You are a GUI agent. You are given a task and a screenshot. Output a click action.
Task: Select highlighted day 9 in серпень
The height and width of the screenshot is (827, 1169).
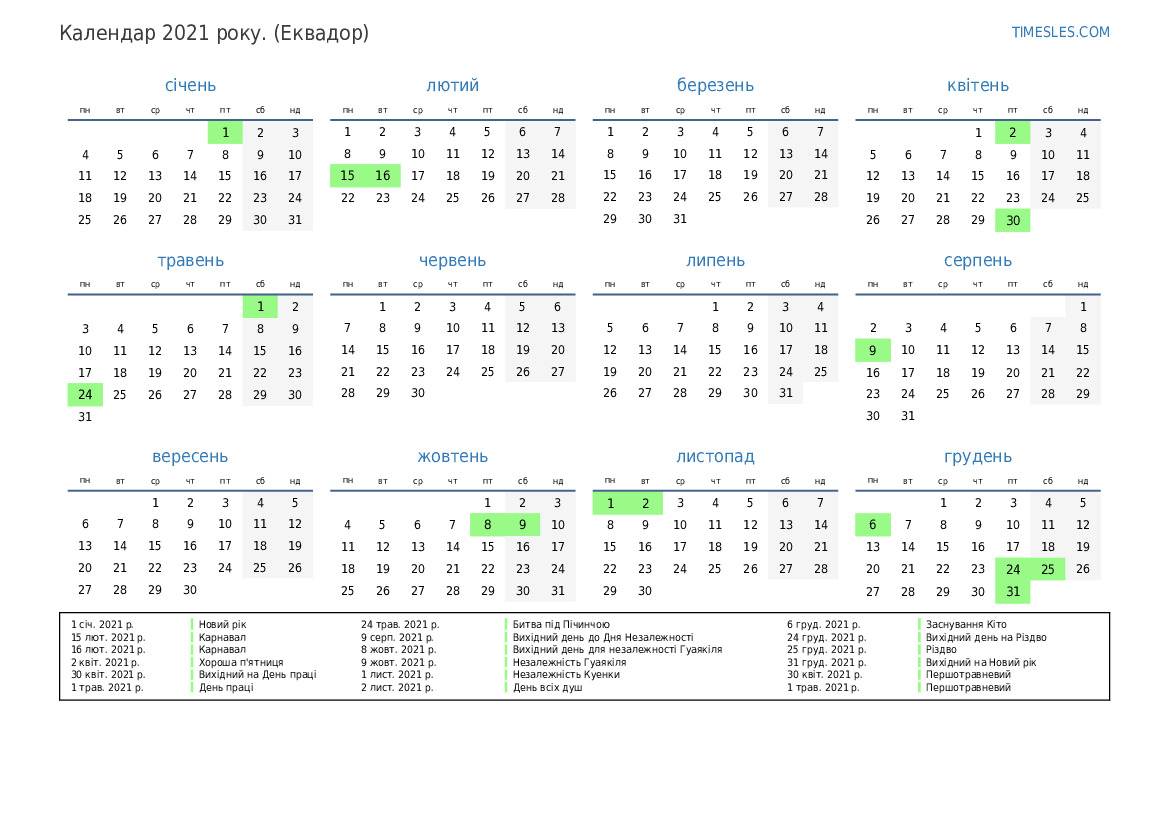[872, 351]
